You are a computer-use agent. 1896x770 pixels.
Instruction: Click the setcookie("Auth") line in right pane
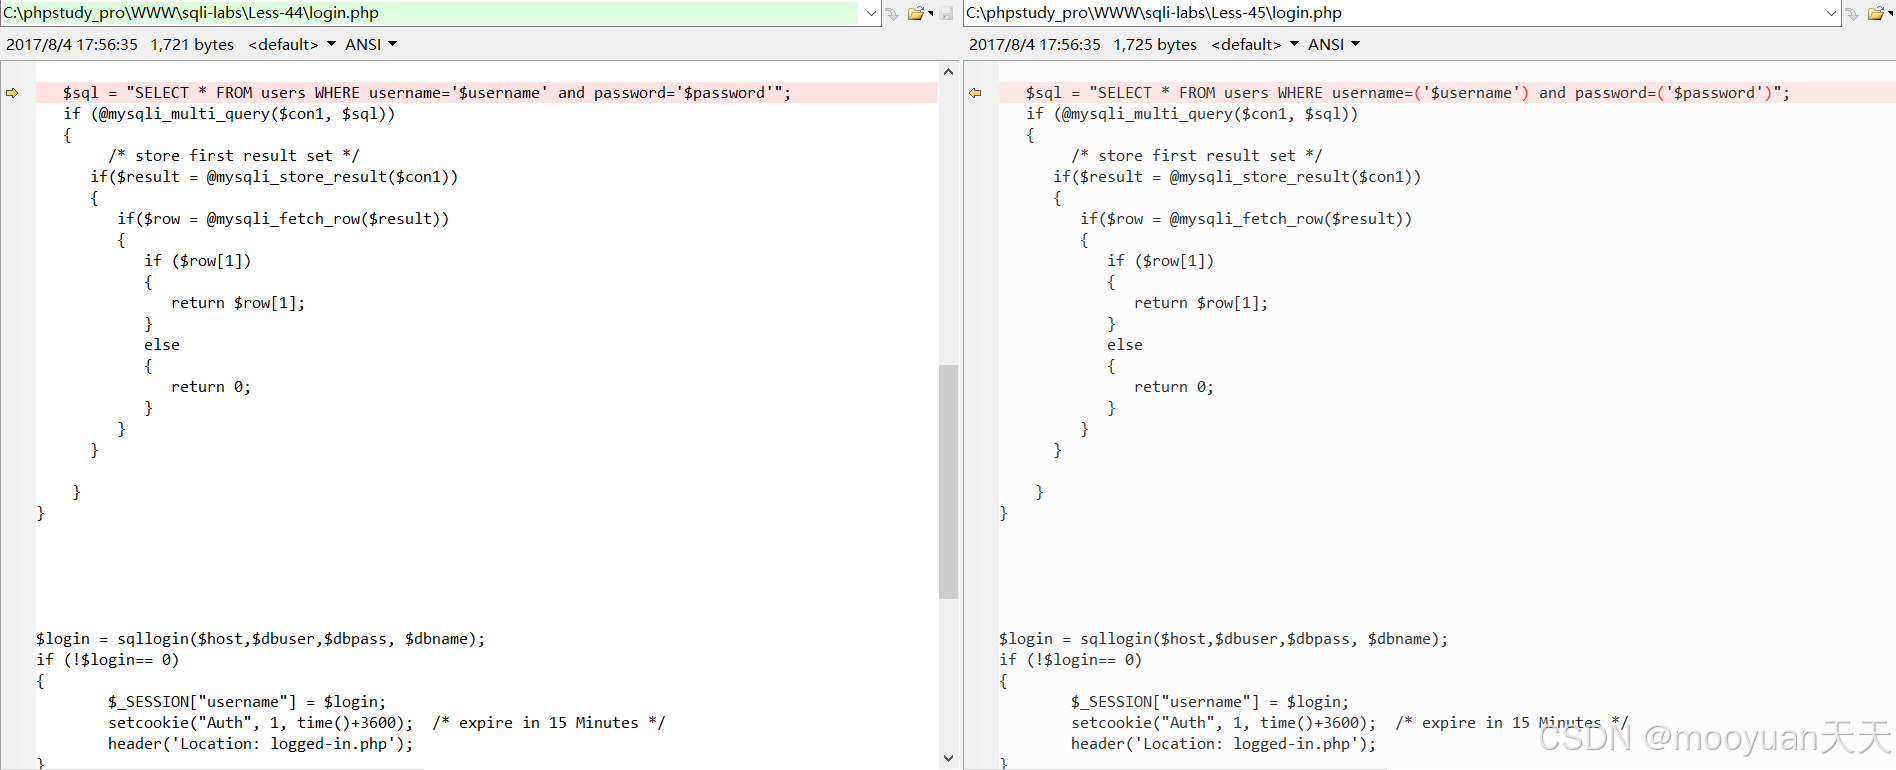tap(1350, 723)
